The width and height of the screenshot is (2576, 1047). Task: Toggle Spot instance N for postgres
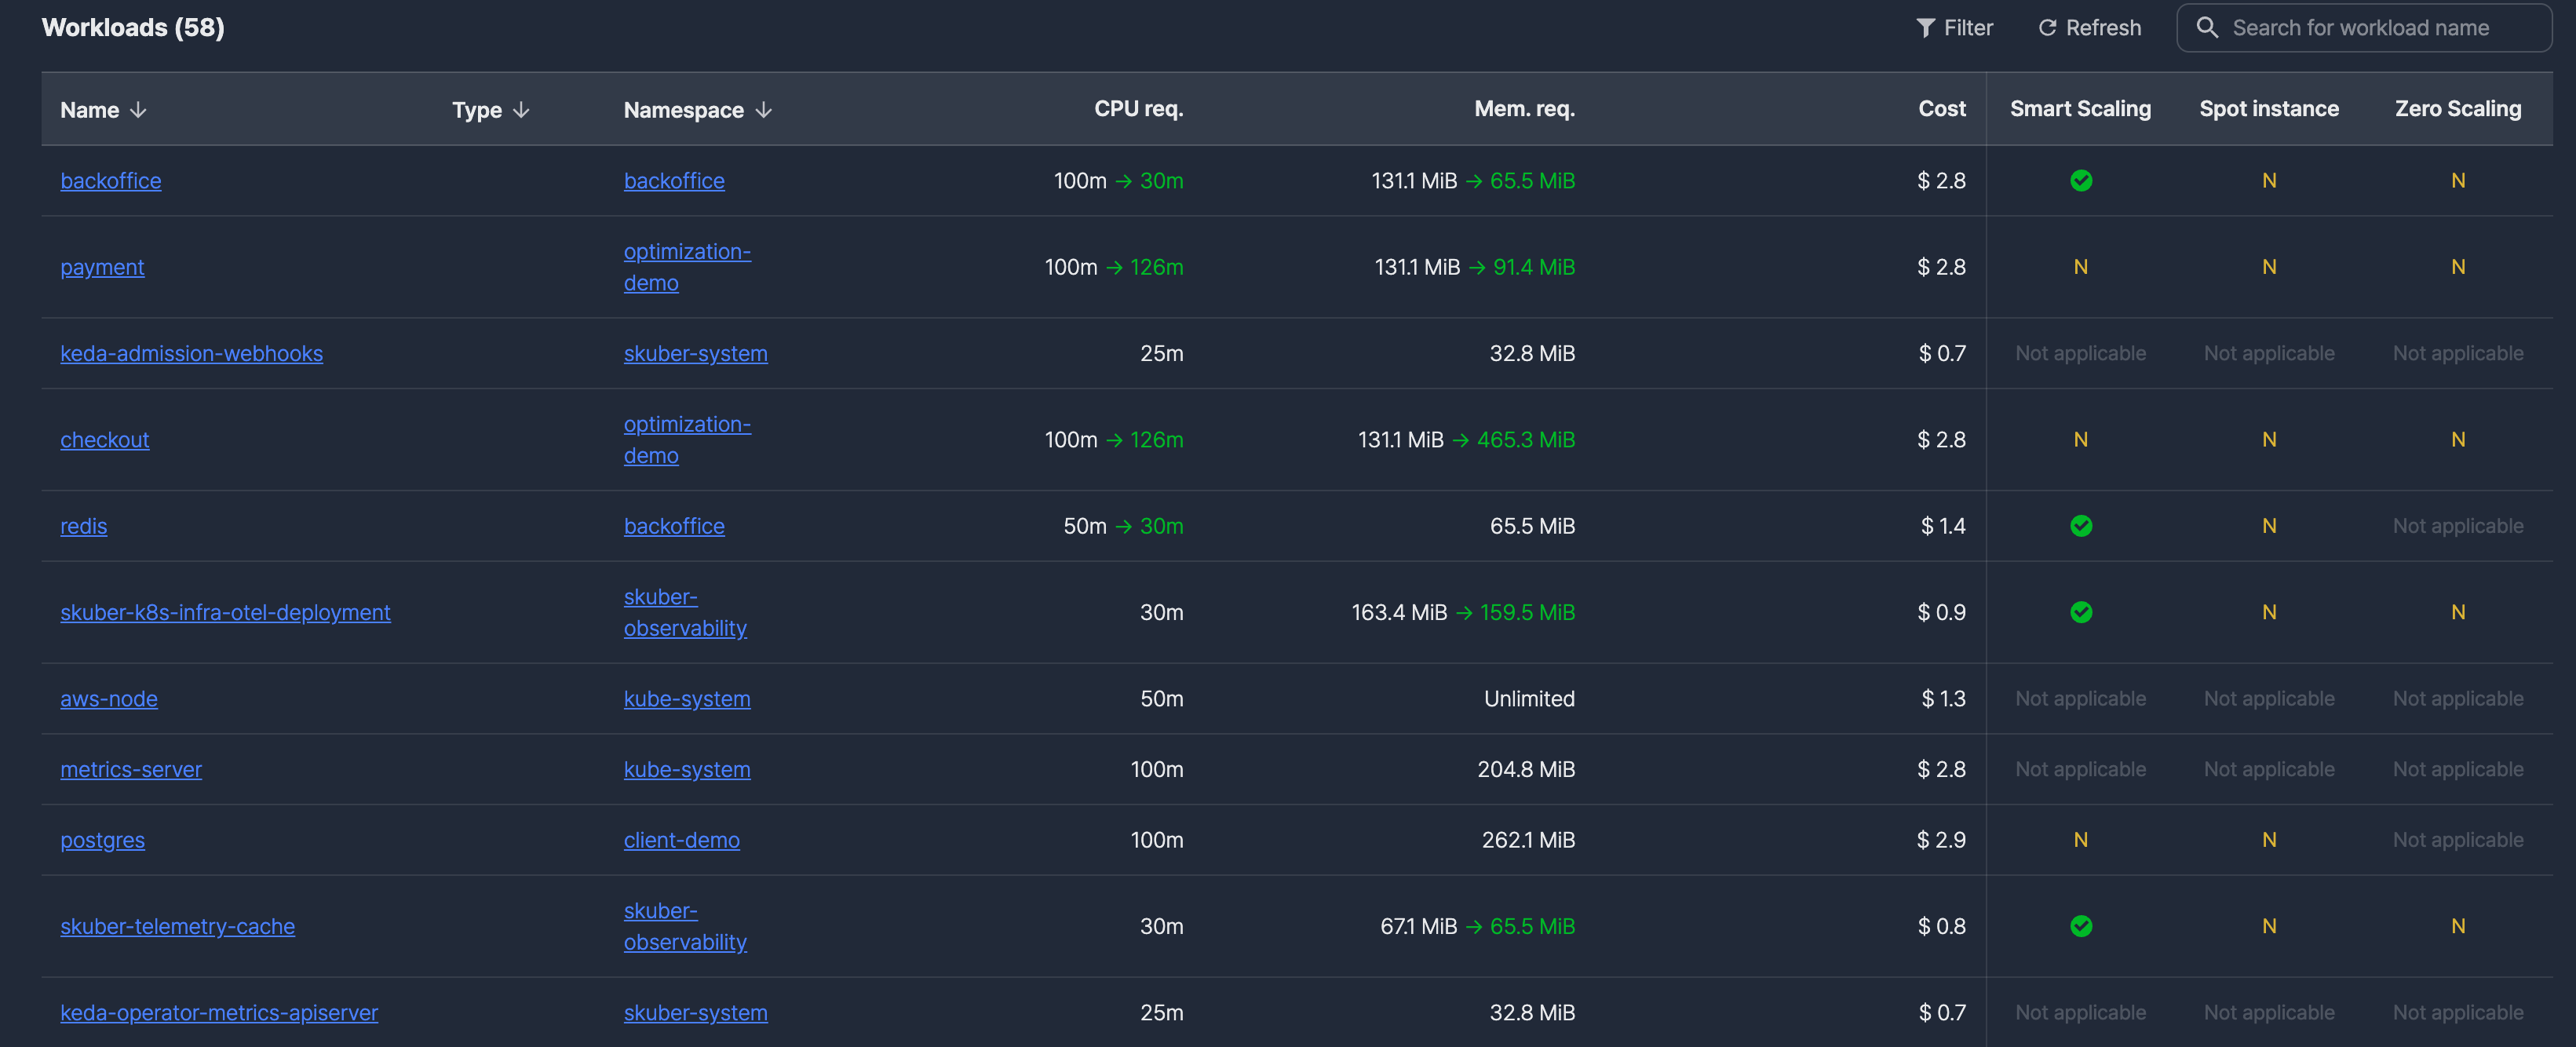(x=2269, y=840)
